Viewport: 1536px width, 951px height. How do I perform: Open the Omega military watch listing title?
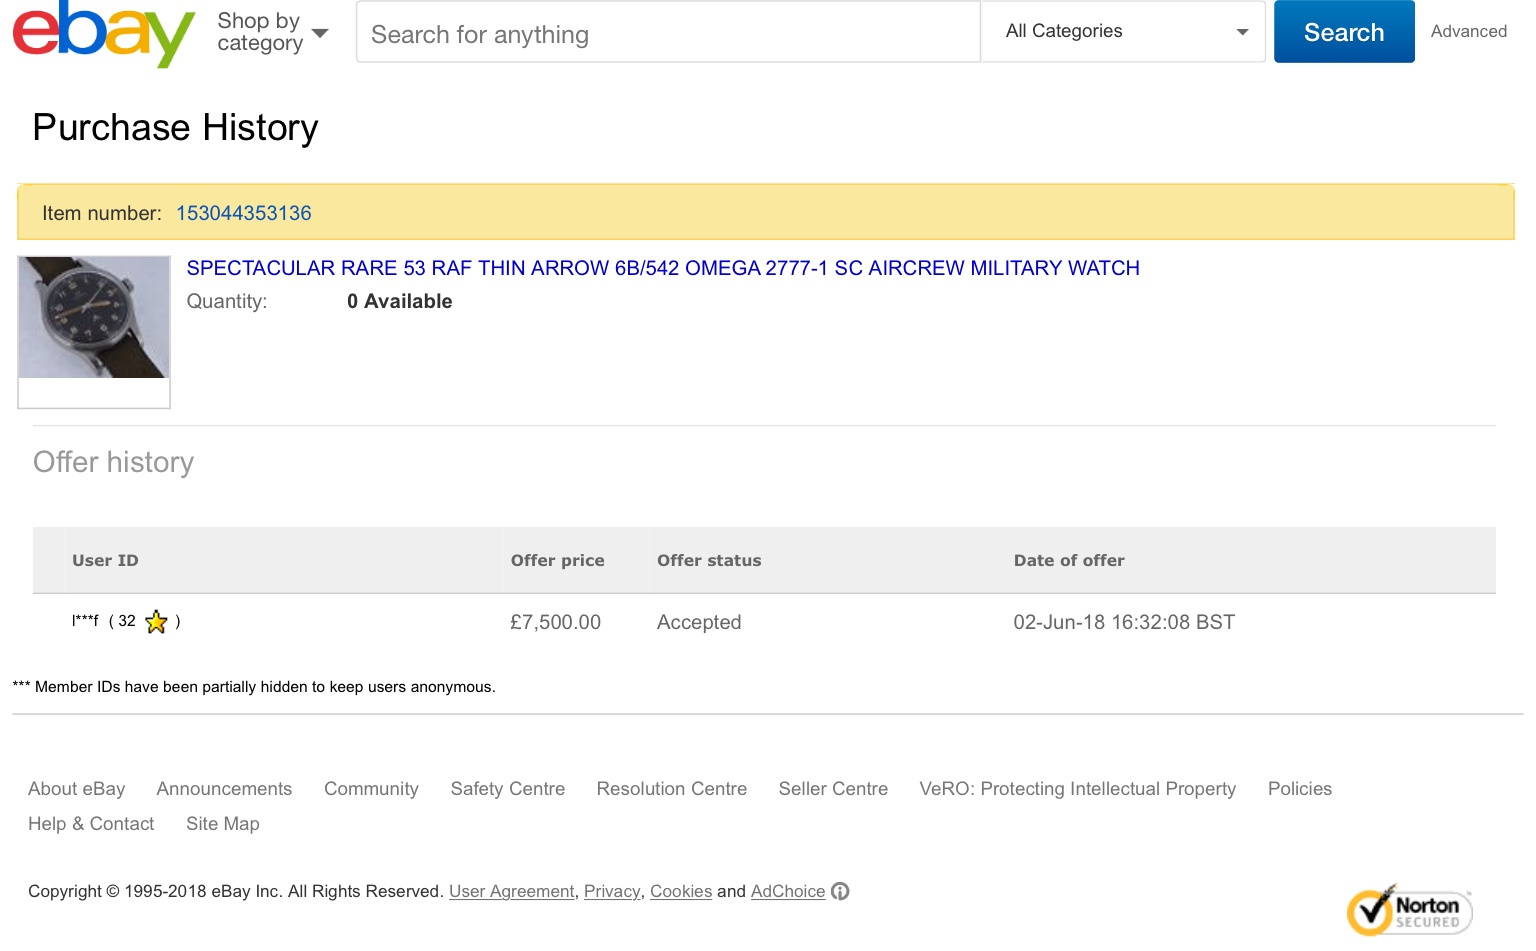tap(662, 268)
